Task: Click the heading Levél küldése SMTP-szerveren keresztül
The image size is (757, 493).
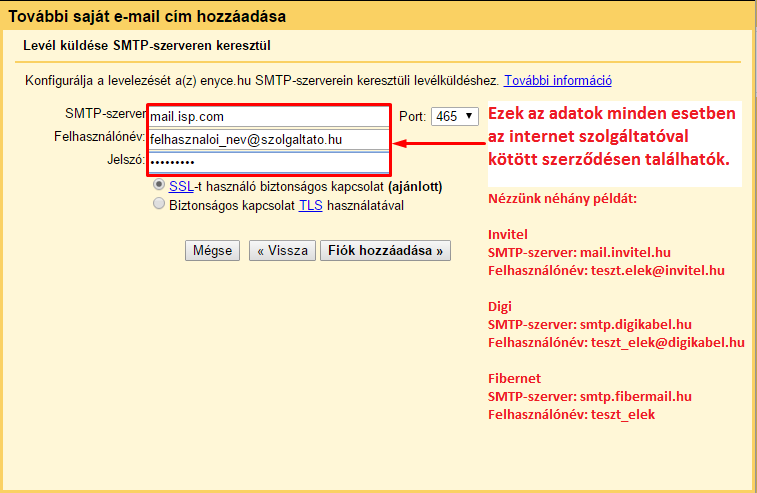Action: click(147, 46)
